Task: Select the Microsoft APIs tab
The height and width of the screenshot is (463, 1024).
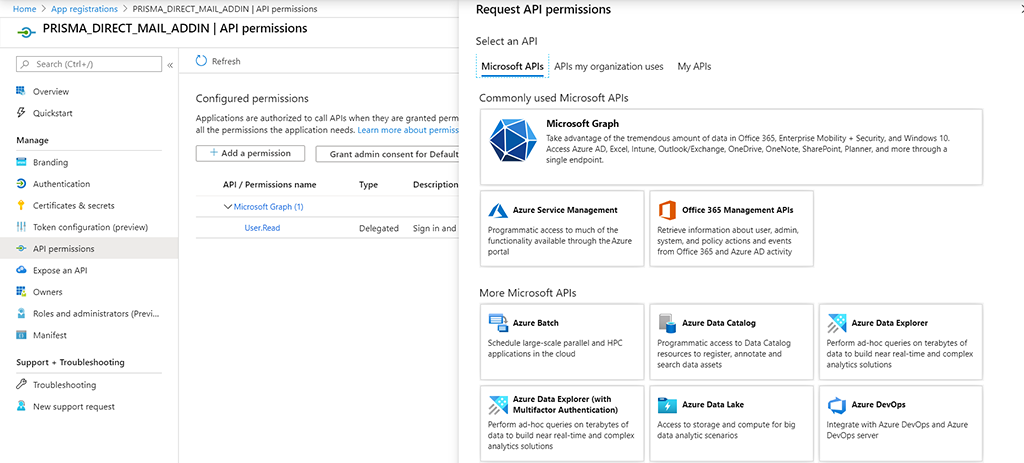Action: (512, 67)
